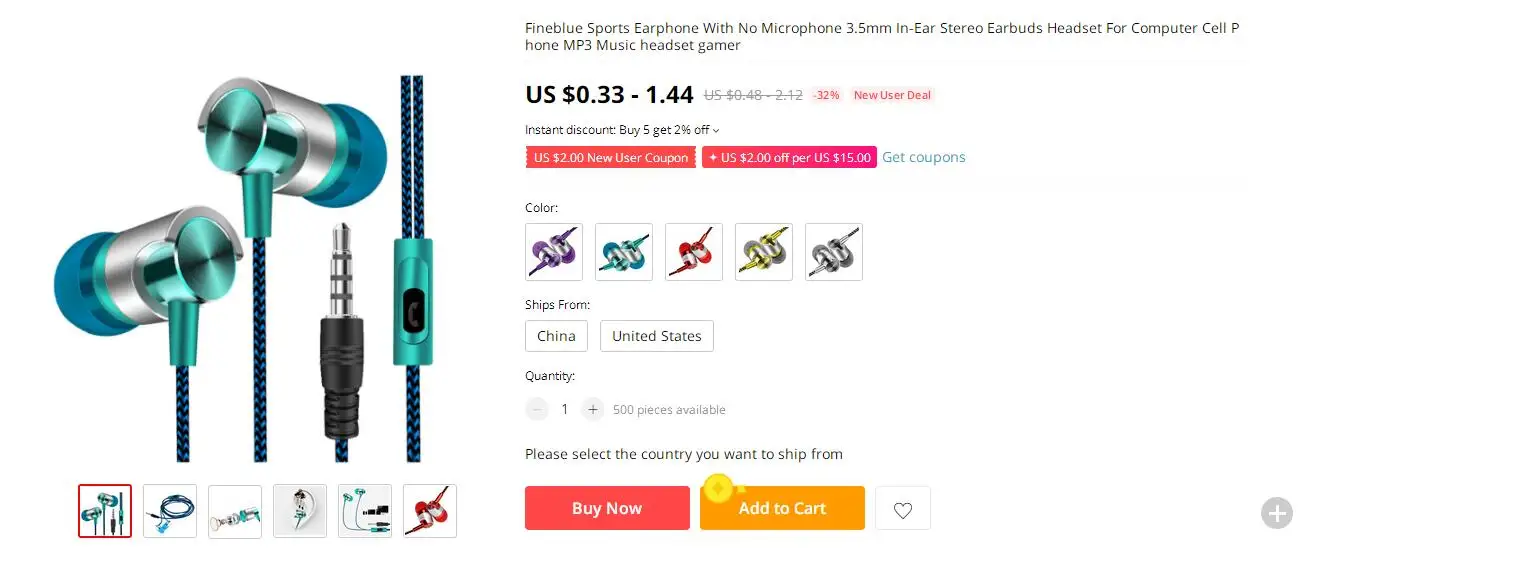1523x574 pixels.
Task: Choose the gray earphone color option
Action: click(834, 252)
